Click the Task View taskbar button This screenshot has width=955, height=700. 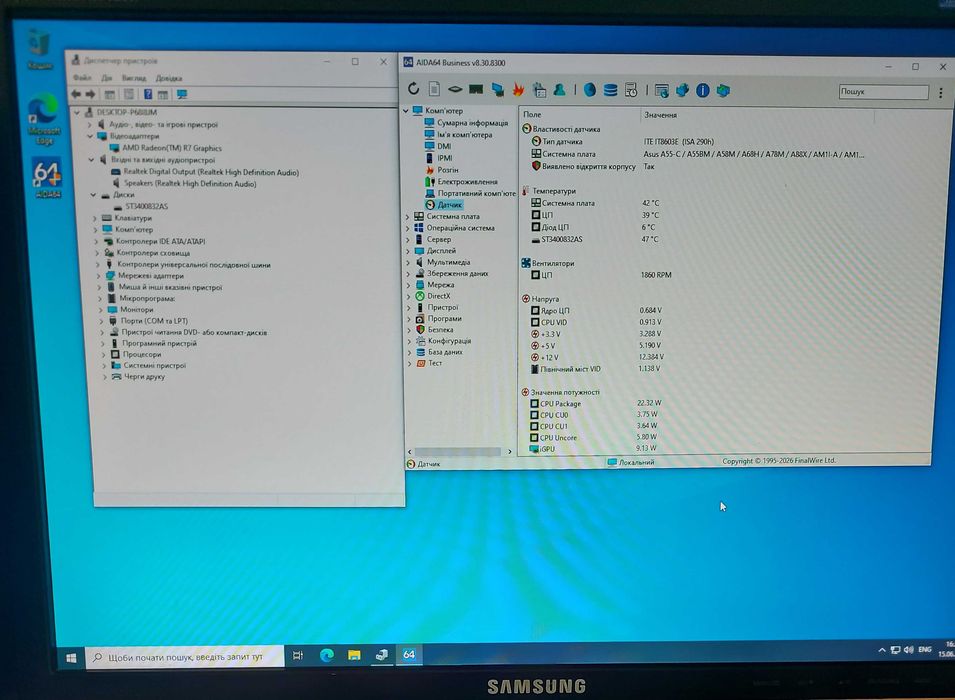[298, 656]
